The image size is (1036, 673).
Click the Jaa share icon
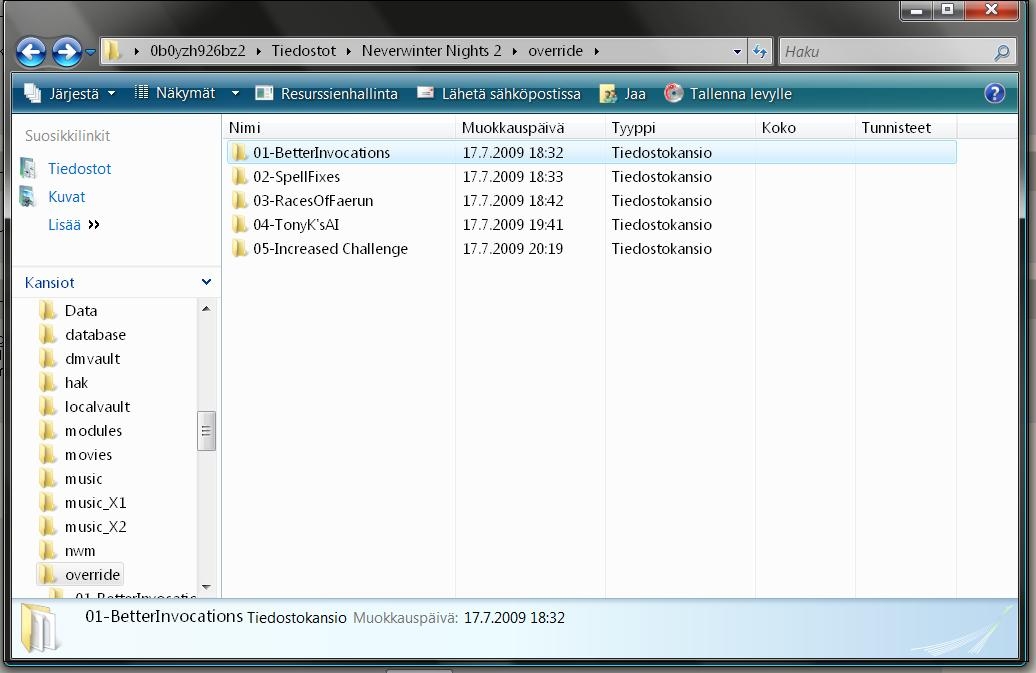608,94
